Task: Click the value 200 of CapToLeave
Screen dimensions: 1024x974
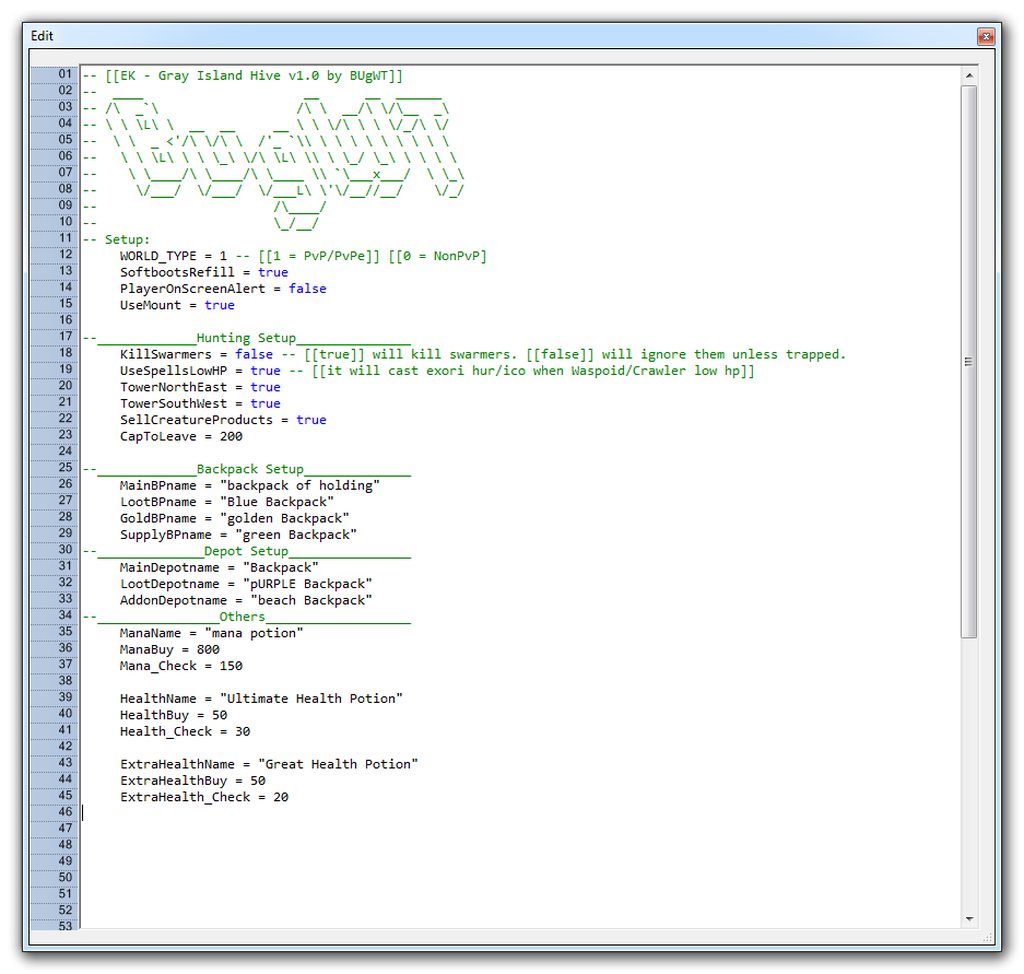Action: tap(231, 436)
